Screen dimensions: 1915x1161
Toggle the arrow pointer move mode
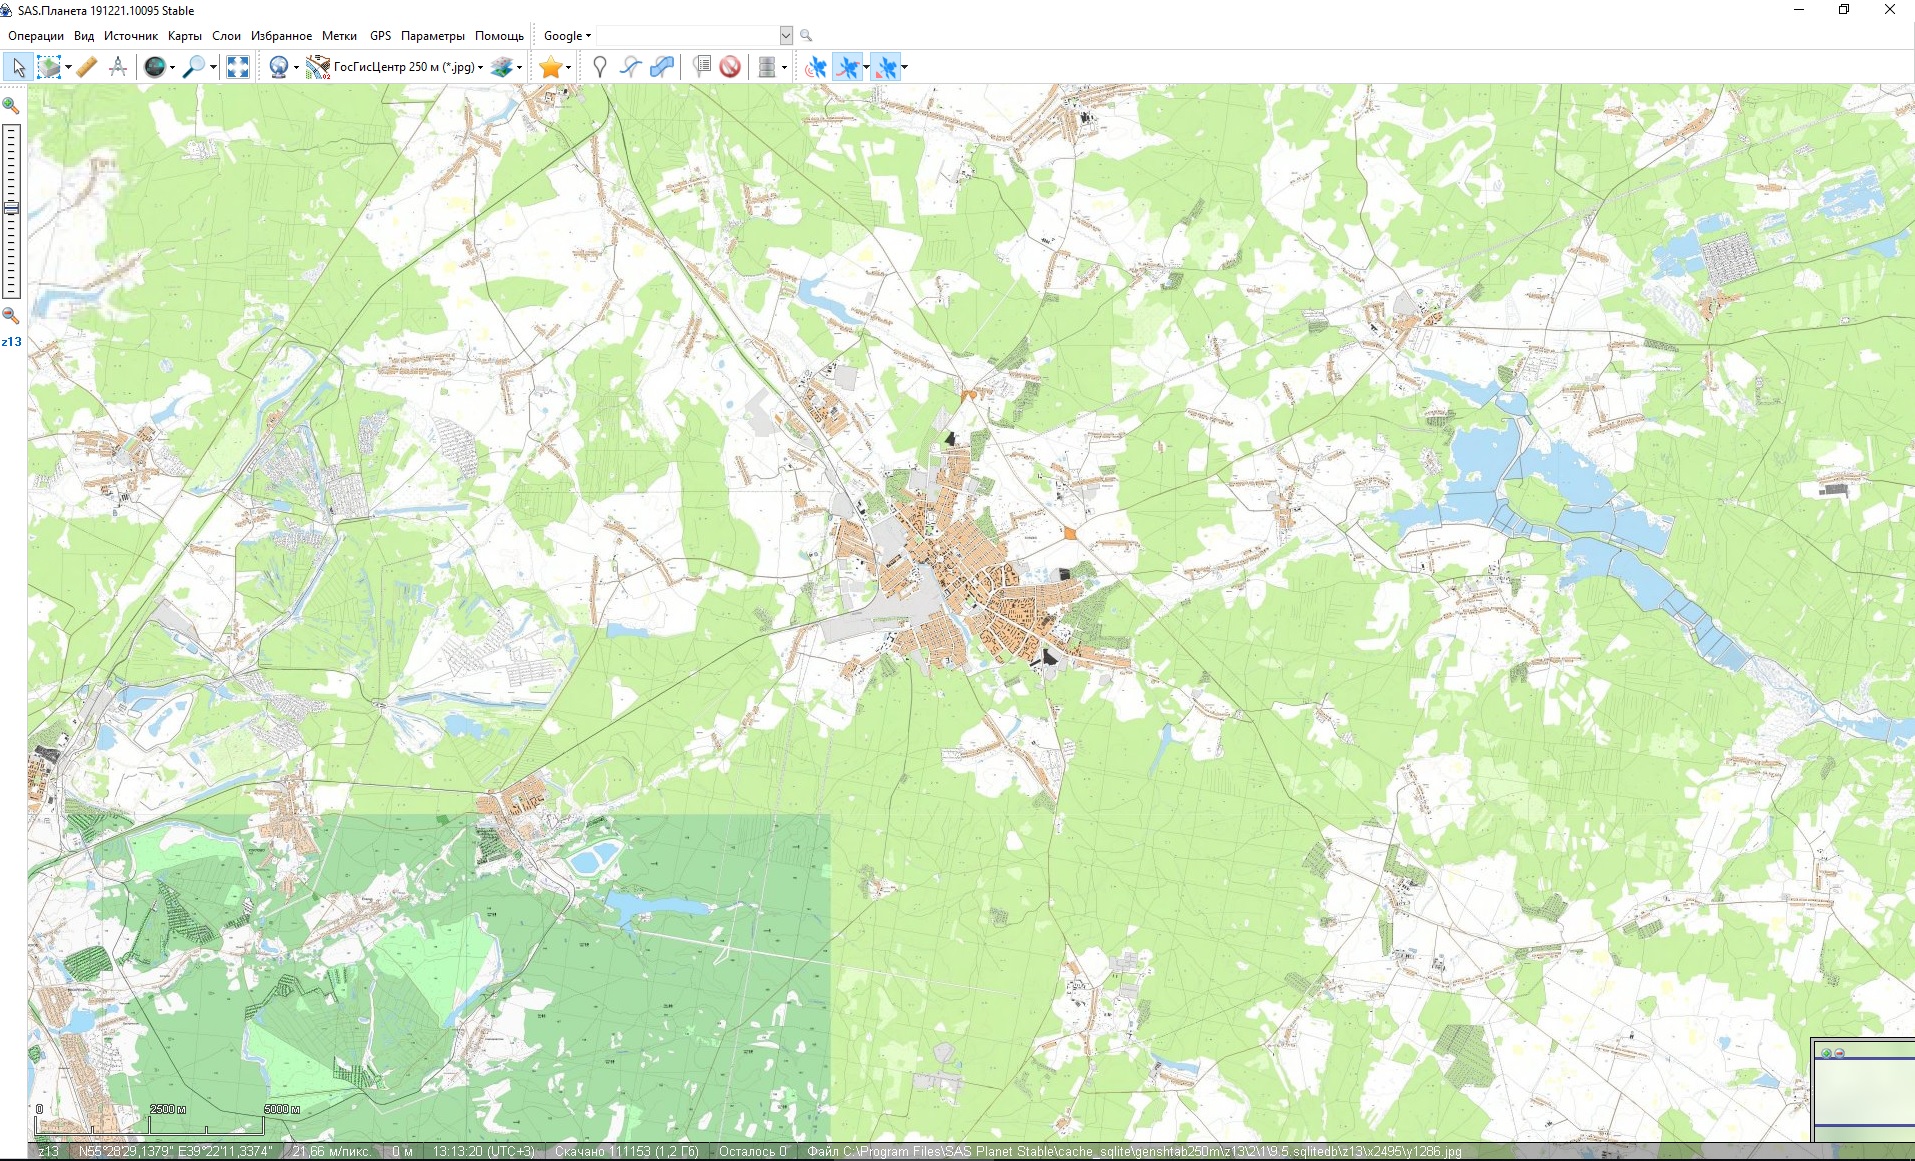pyautogui.click(x=18, y=67)
